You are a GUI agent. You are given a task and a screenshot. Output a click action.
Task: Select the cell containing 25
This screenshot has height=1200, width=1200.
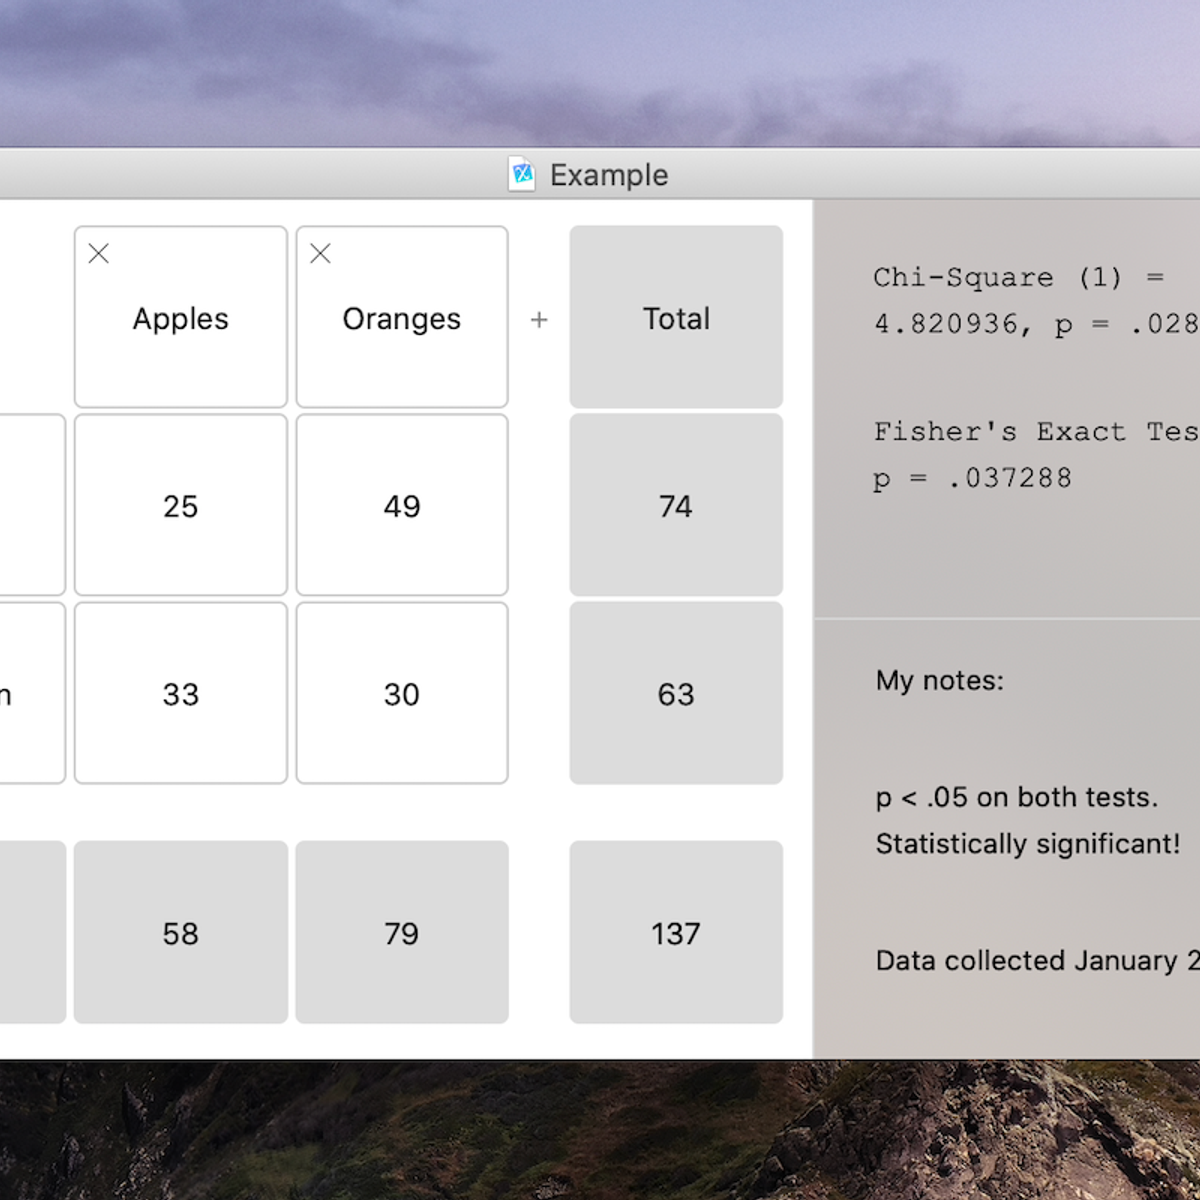(x=181, y=505)
